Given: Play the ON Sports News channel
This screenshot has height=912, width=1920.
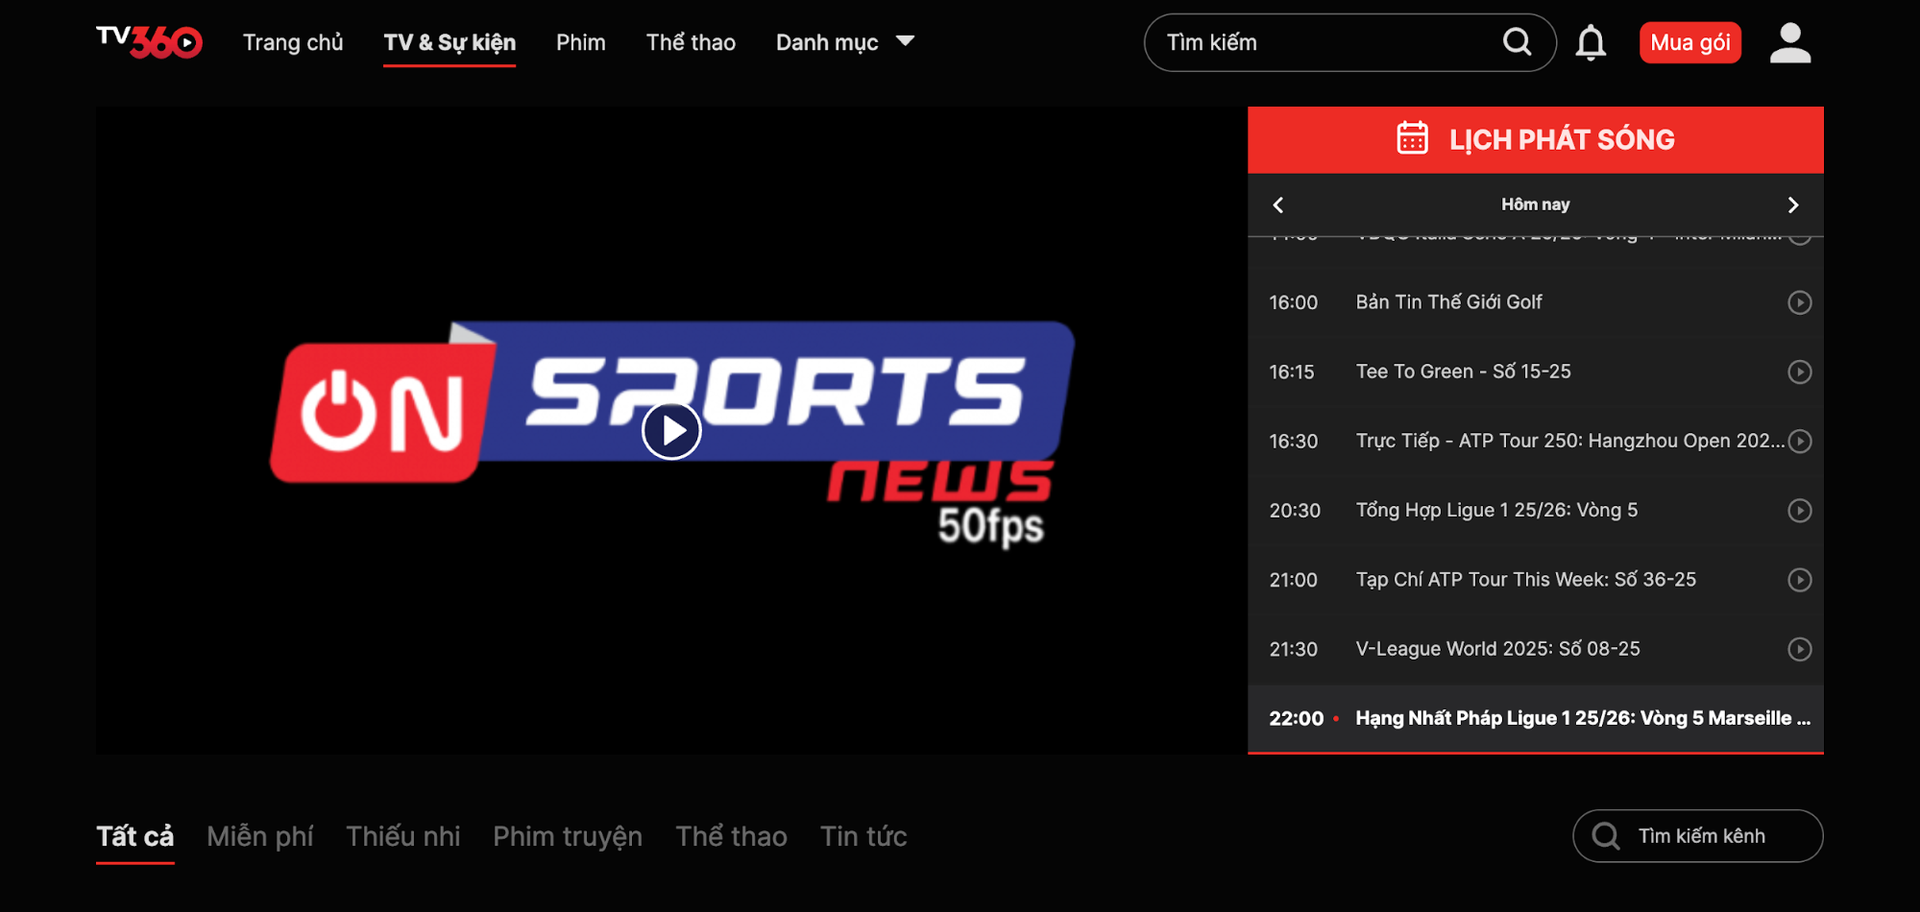Looking at the screenshot, I should (x=671, y=431).
